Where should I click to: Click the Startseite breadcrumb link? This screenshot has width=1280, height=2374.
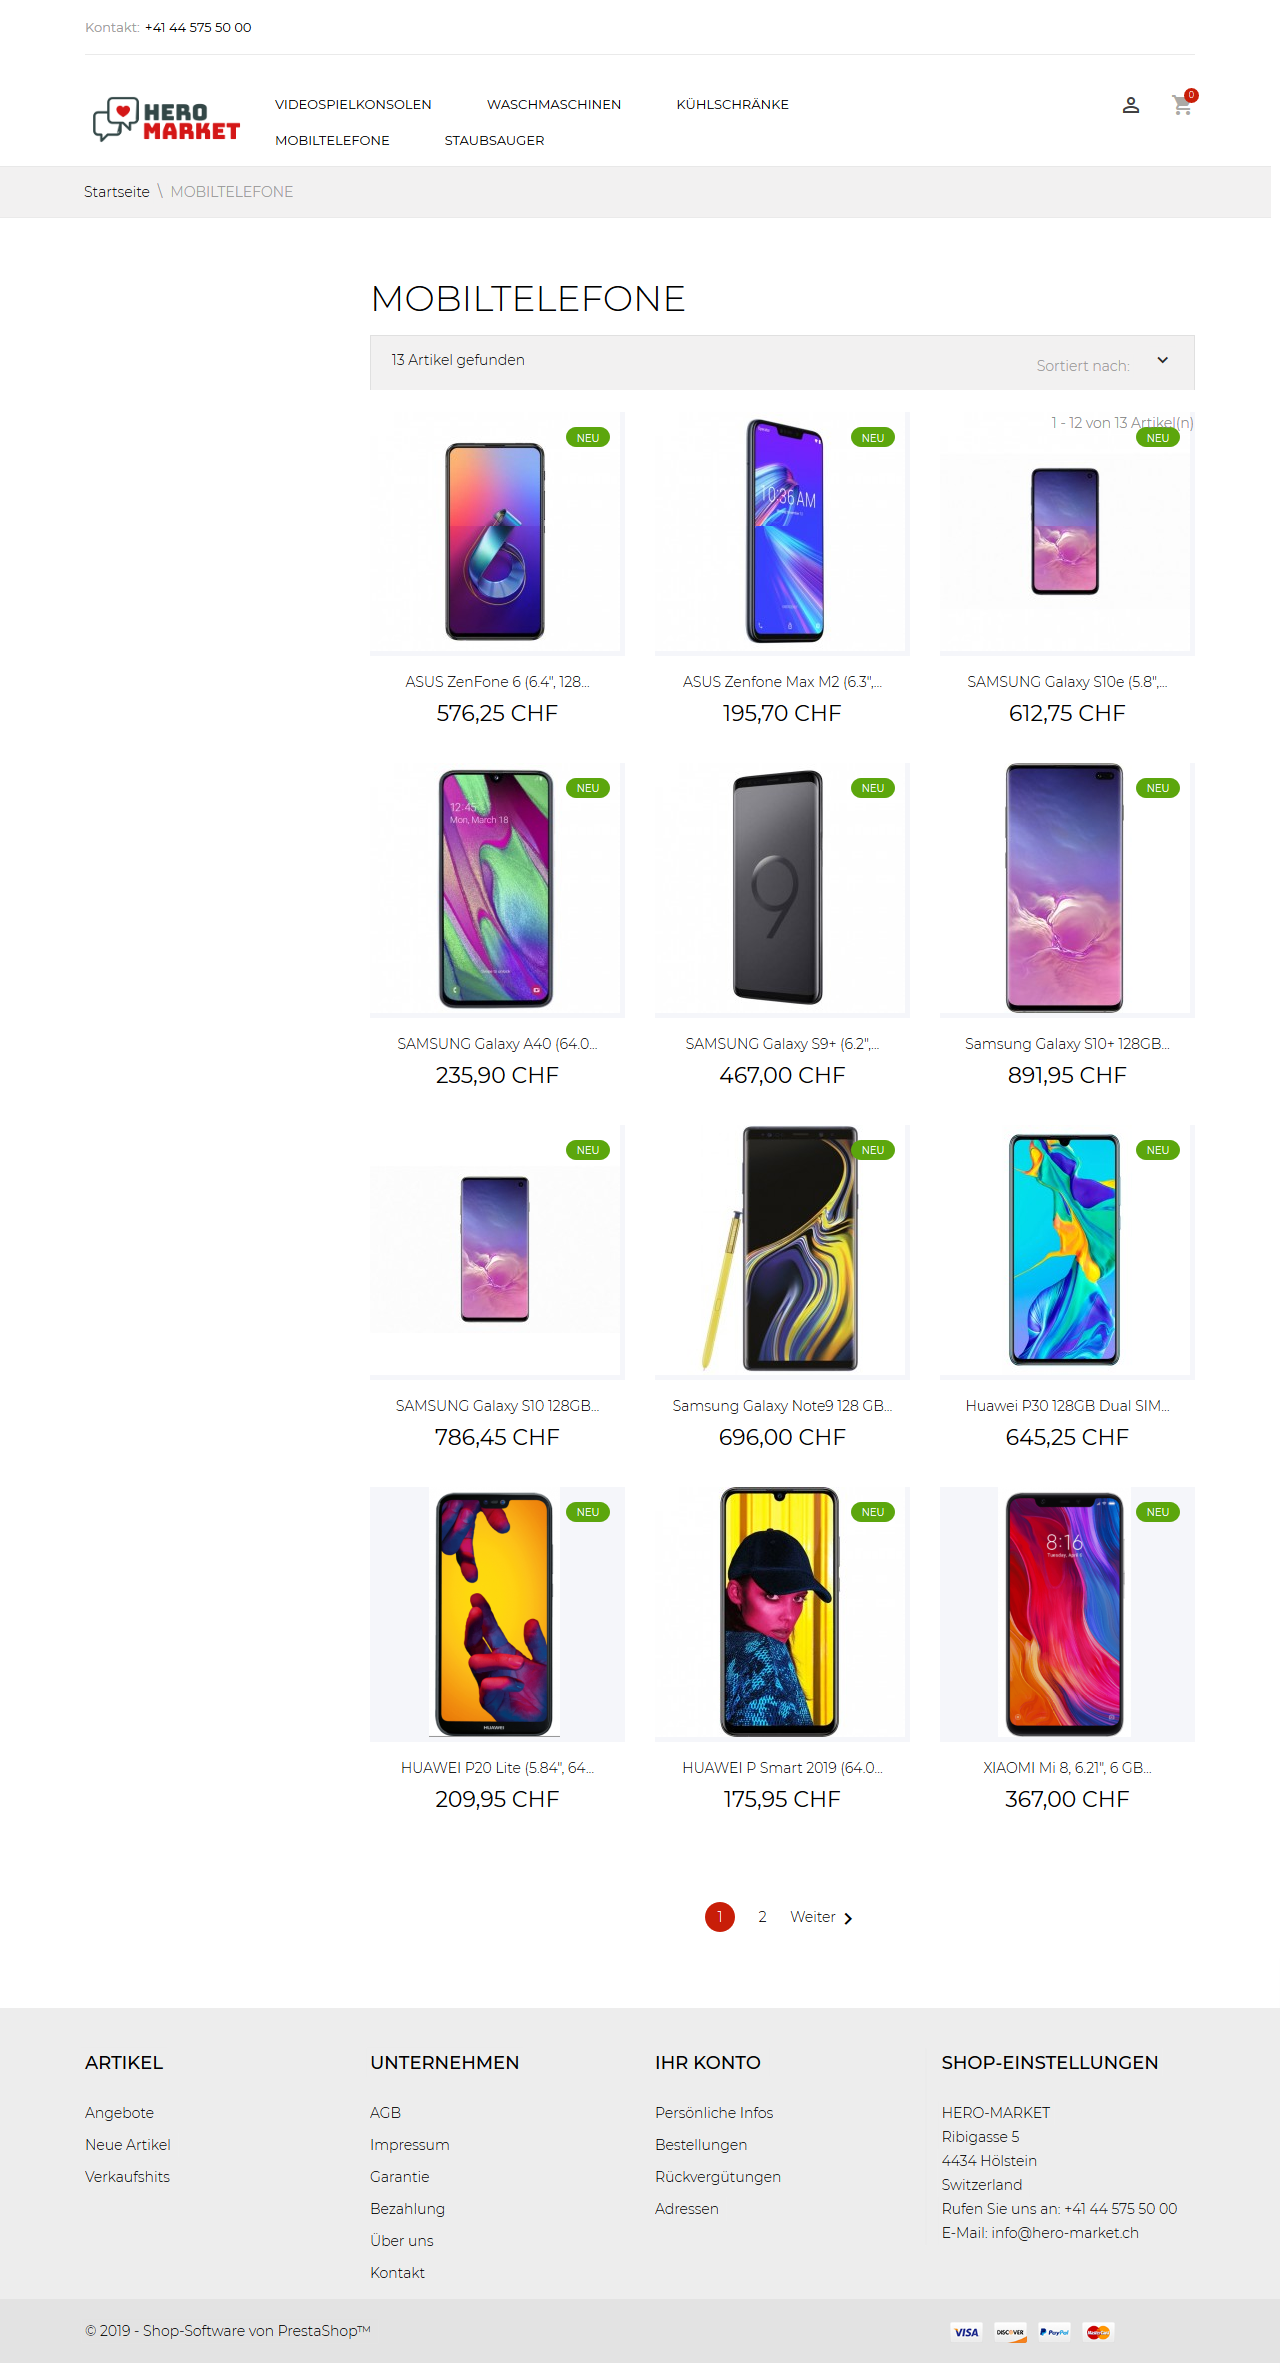point(117,192)
